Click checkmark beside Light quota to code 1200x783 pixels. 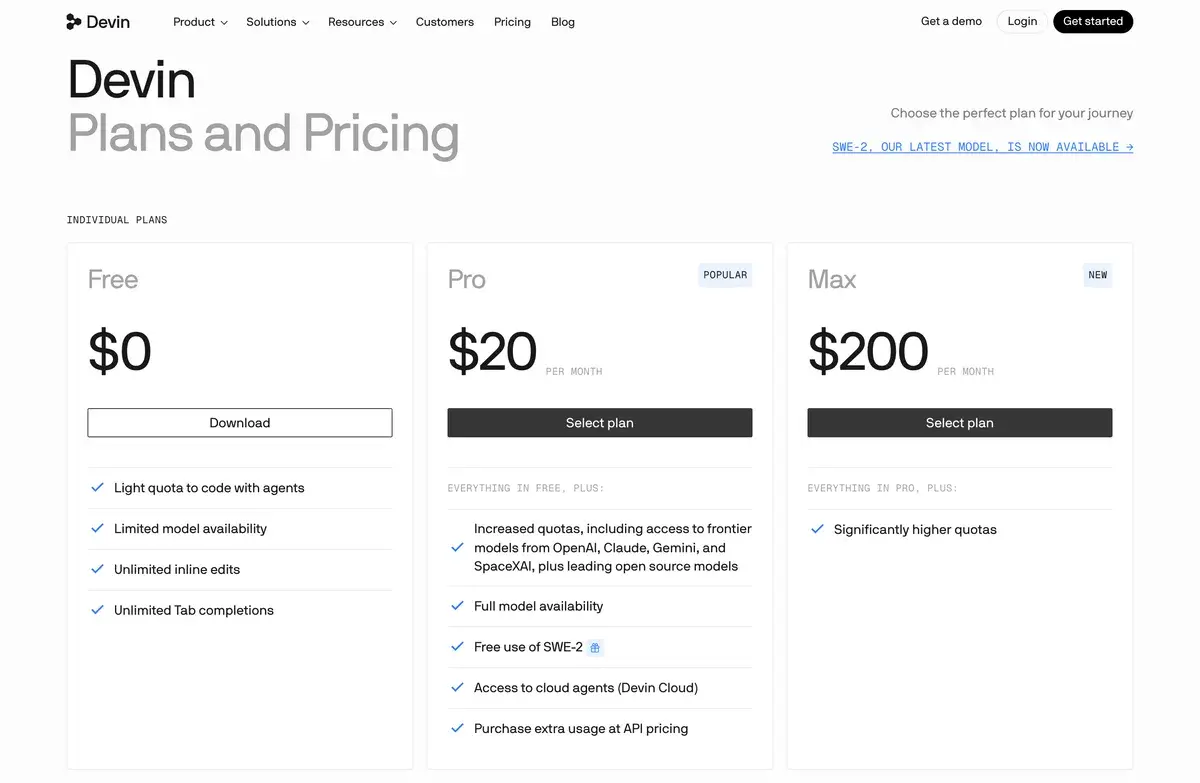[x=97, y=488]
